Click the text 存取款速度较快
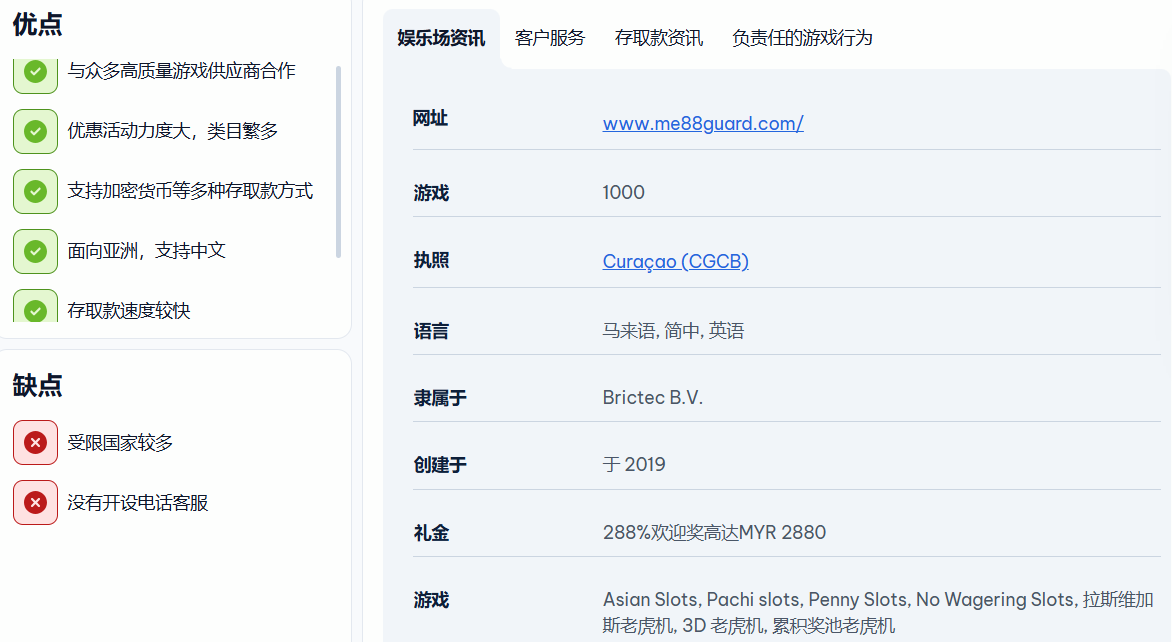 point(129,310)
